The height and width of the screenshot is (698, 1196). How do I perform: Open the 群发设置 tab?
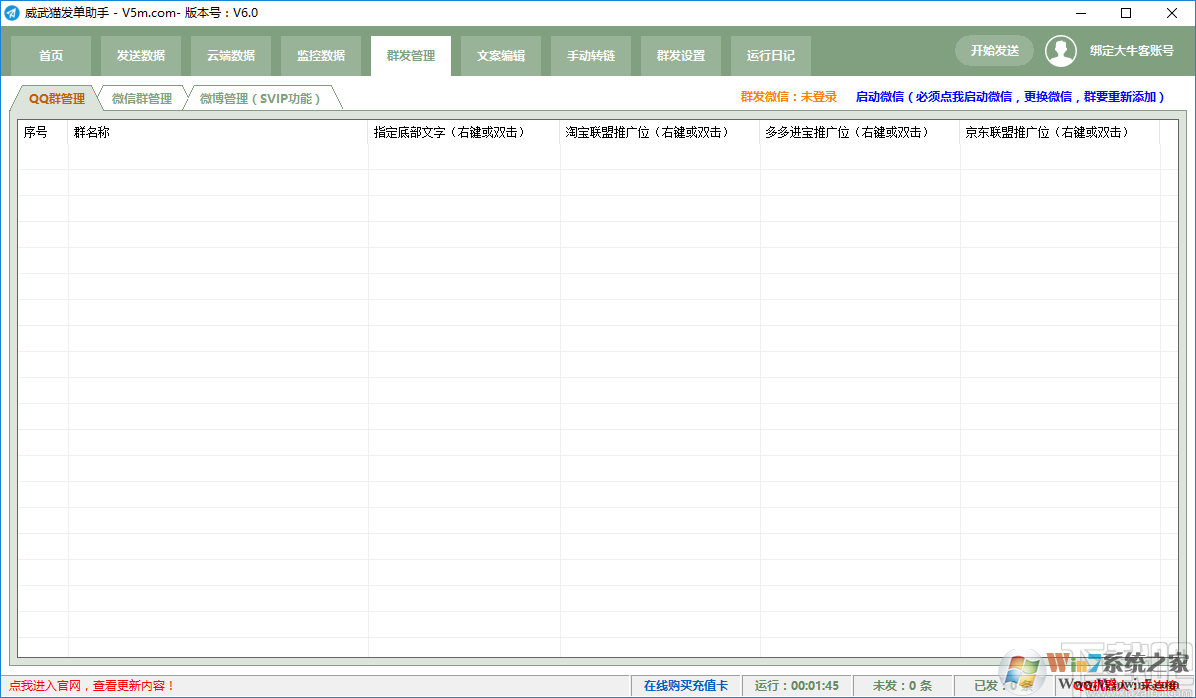tap(681, 56)
